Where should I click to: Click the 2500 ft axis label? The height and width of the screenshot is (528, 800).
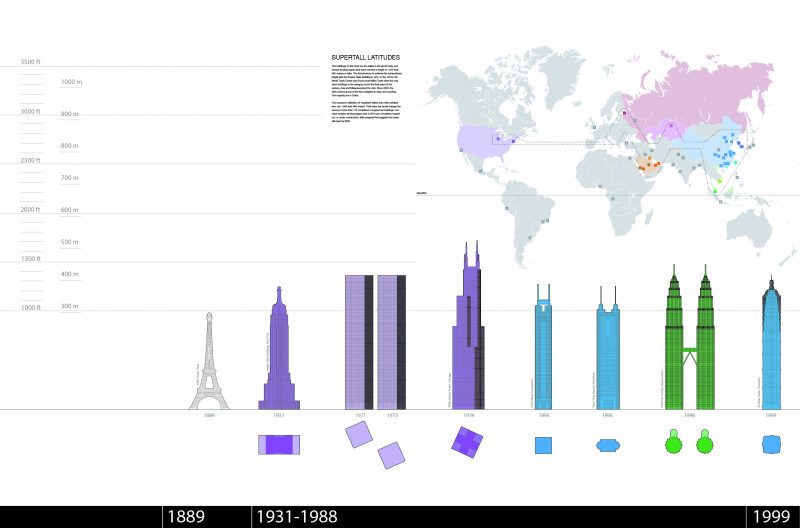(31, 160)
